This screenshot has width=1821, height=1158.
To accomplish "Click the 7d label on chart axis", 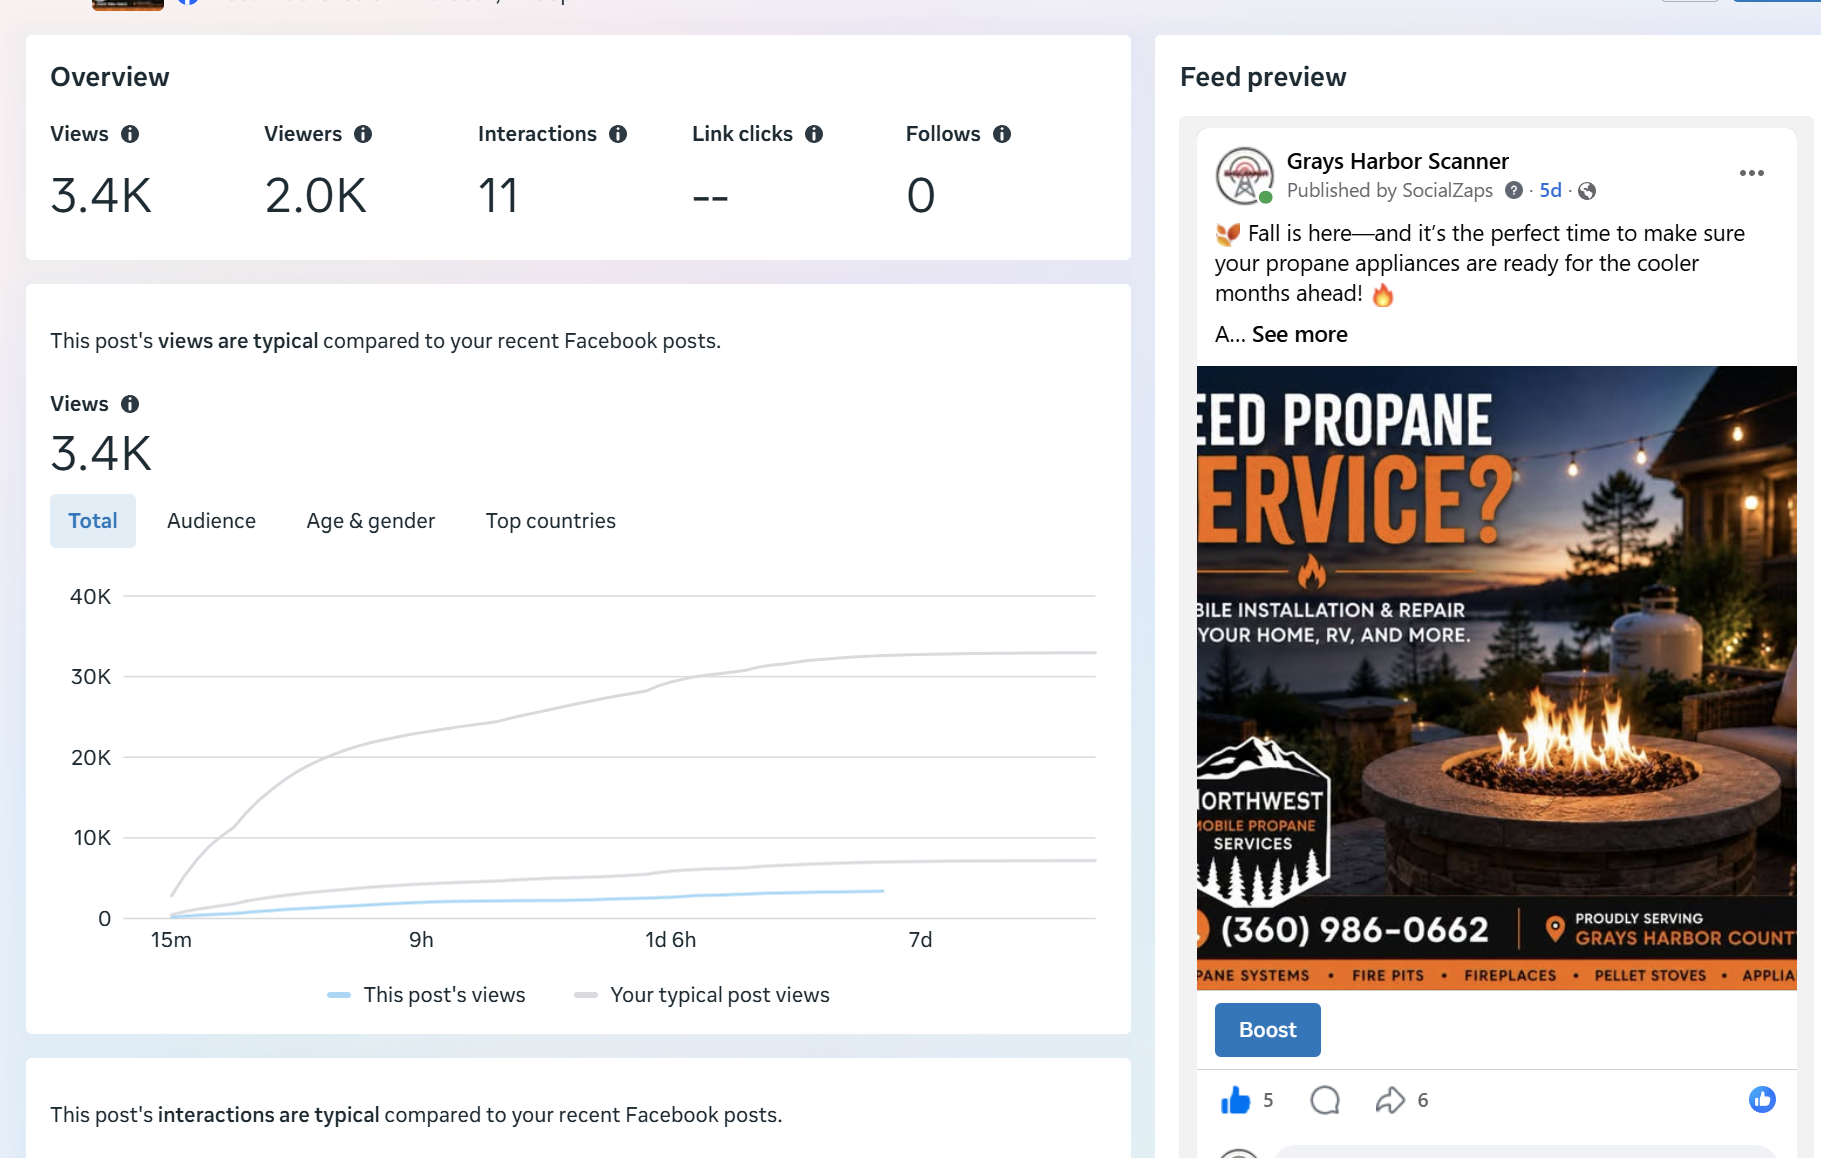I will (x=920, y=940).
